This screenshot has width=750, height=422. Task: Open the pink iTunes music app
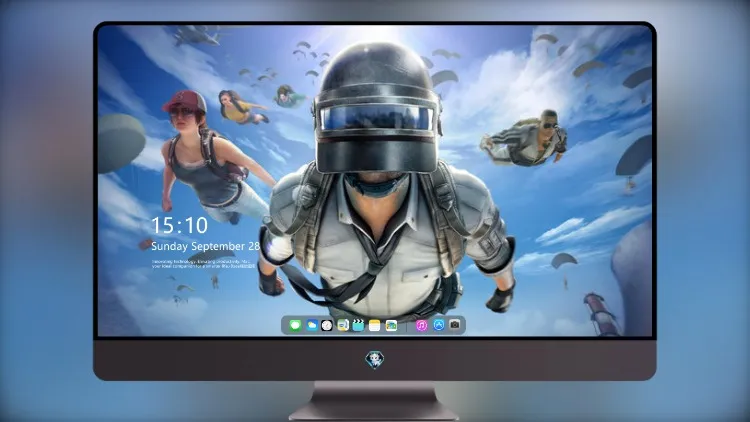[422, 325]
